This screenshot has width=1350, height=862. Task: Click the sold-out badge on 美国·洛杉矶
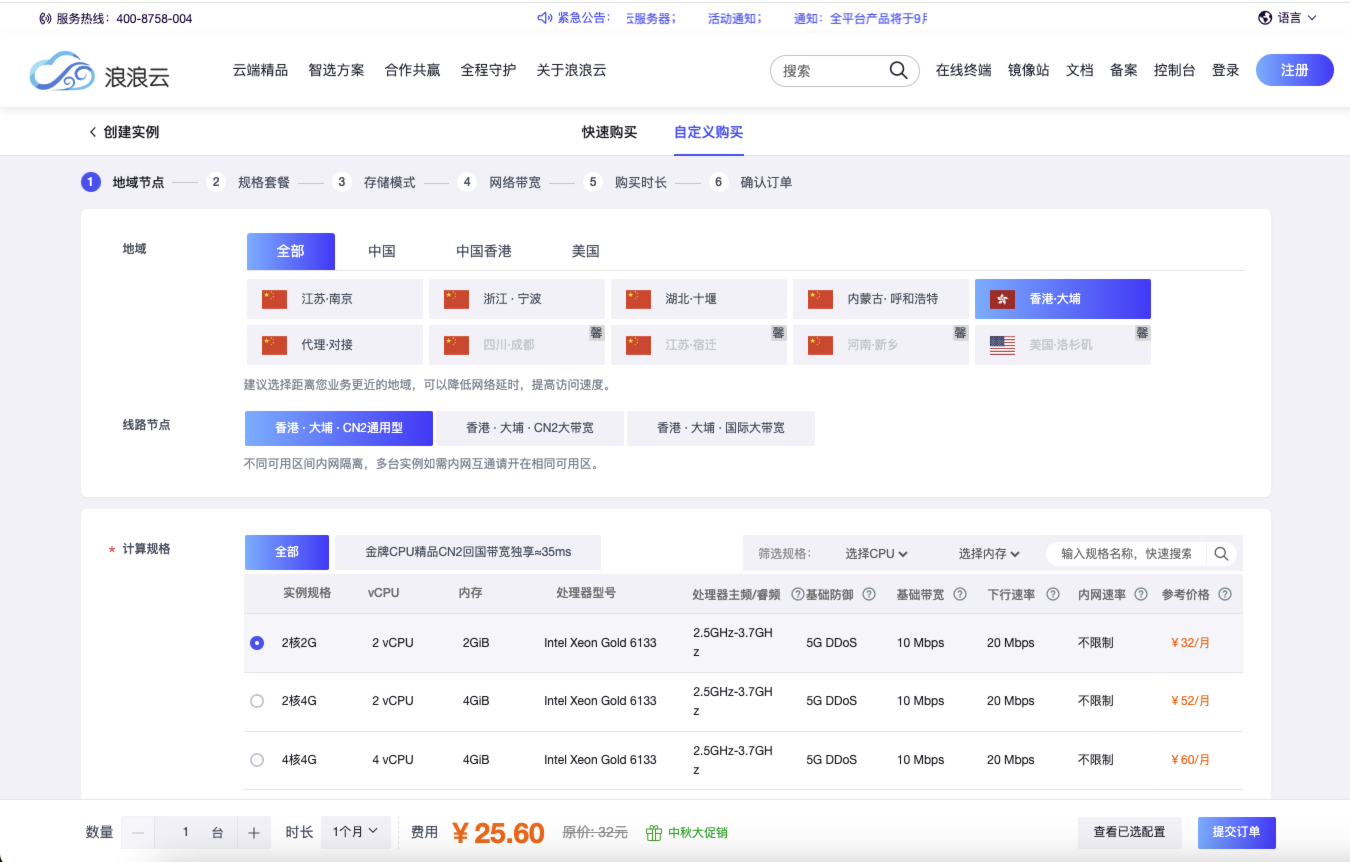tap(1142, 332)
